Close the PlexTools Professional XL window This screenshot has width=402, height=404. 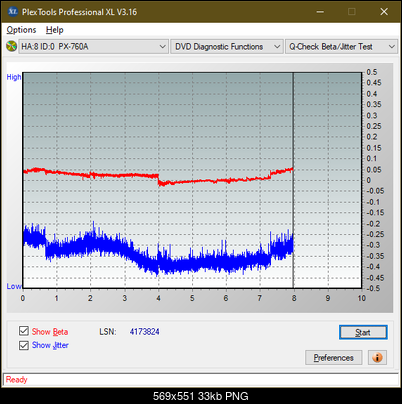(384, 12)
